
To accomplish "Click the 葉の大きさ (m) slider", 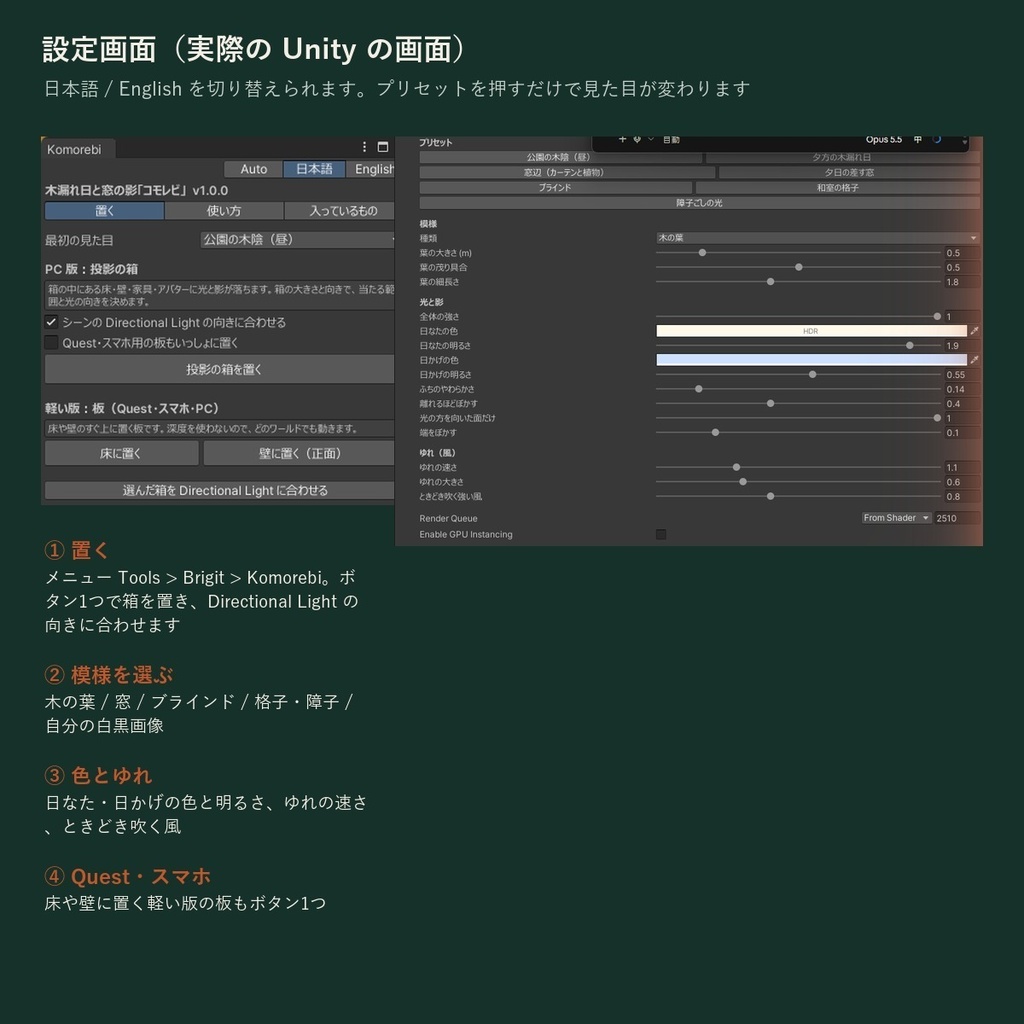I will [x=798, y=253].
